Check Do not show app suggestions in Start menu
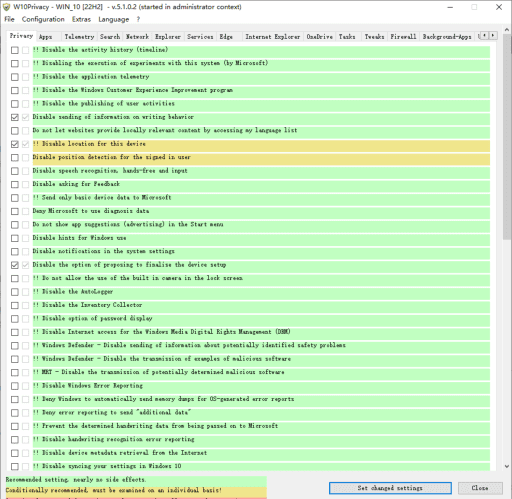 point(14,225)
